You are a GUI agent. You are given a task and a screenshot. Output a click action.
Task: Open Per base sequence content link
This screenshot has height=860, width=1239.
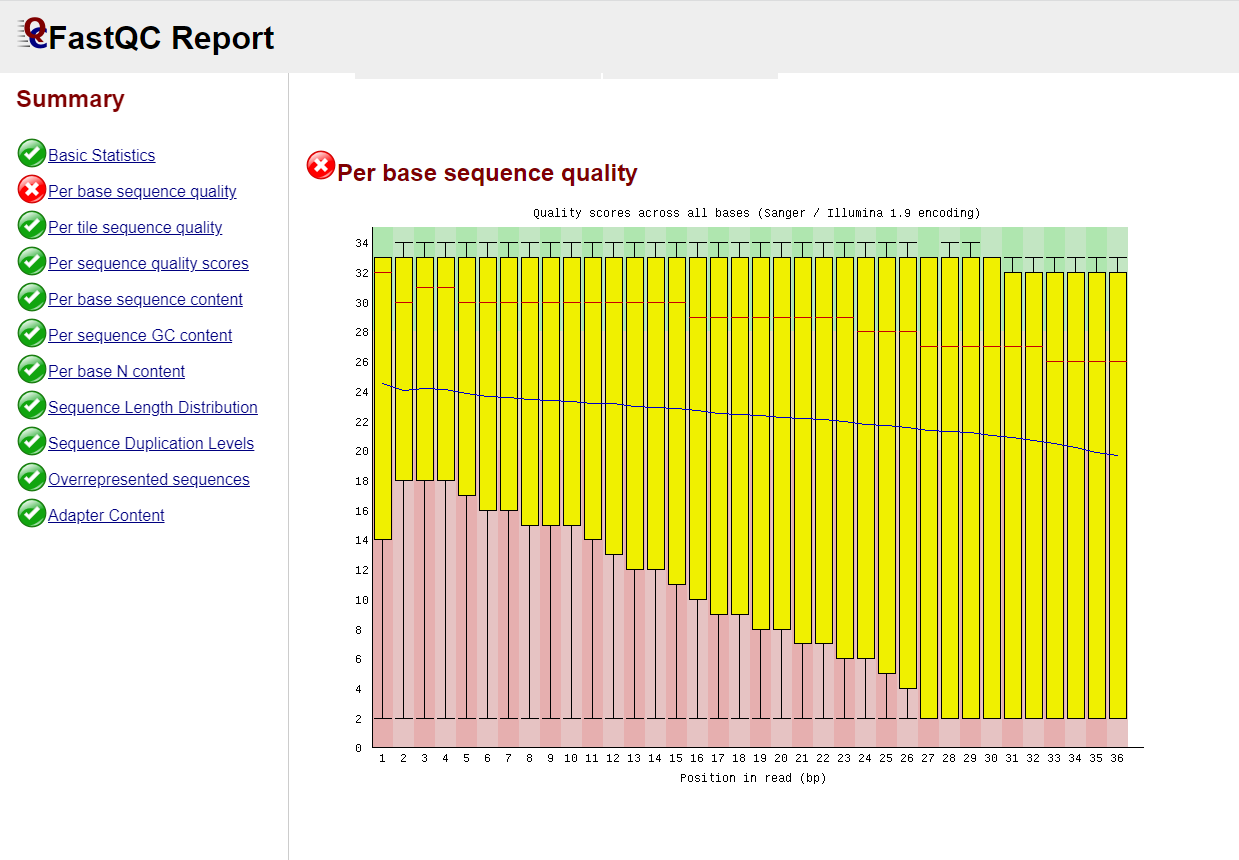click(x=145, y=300)
